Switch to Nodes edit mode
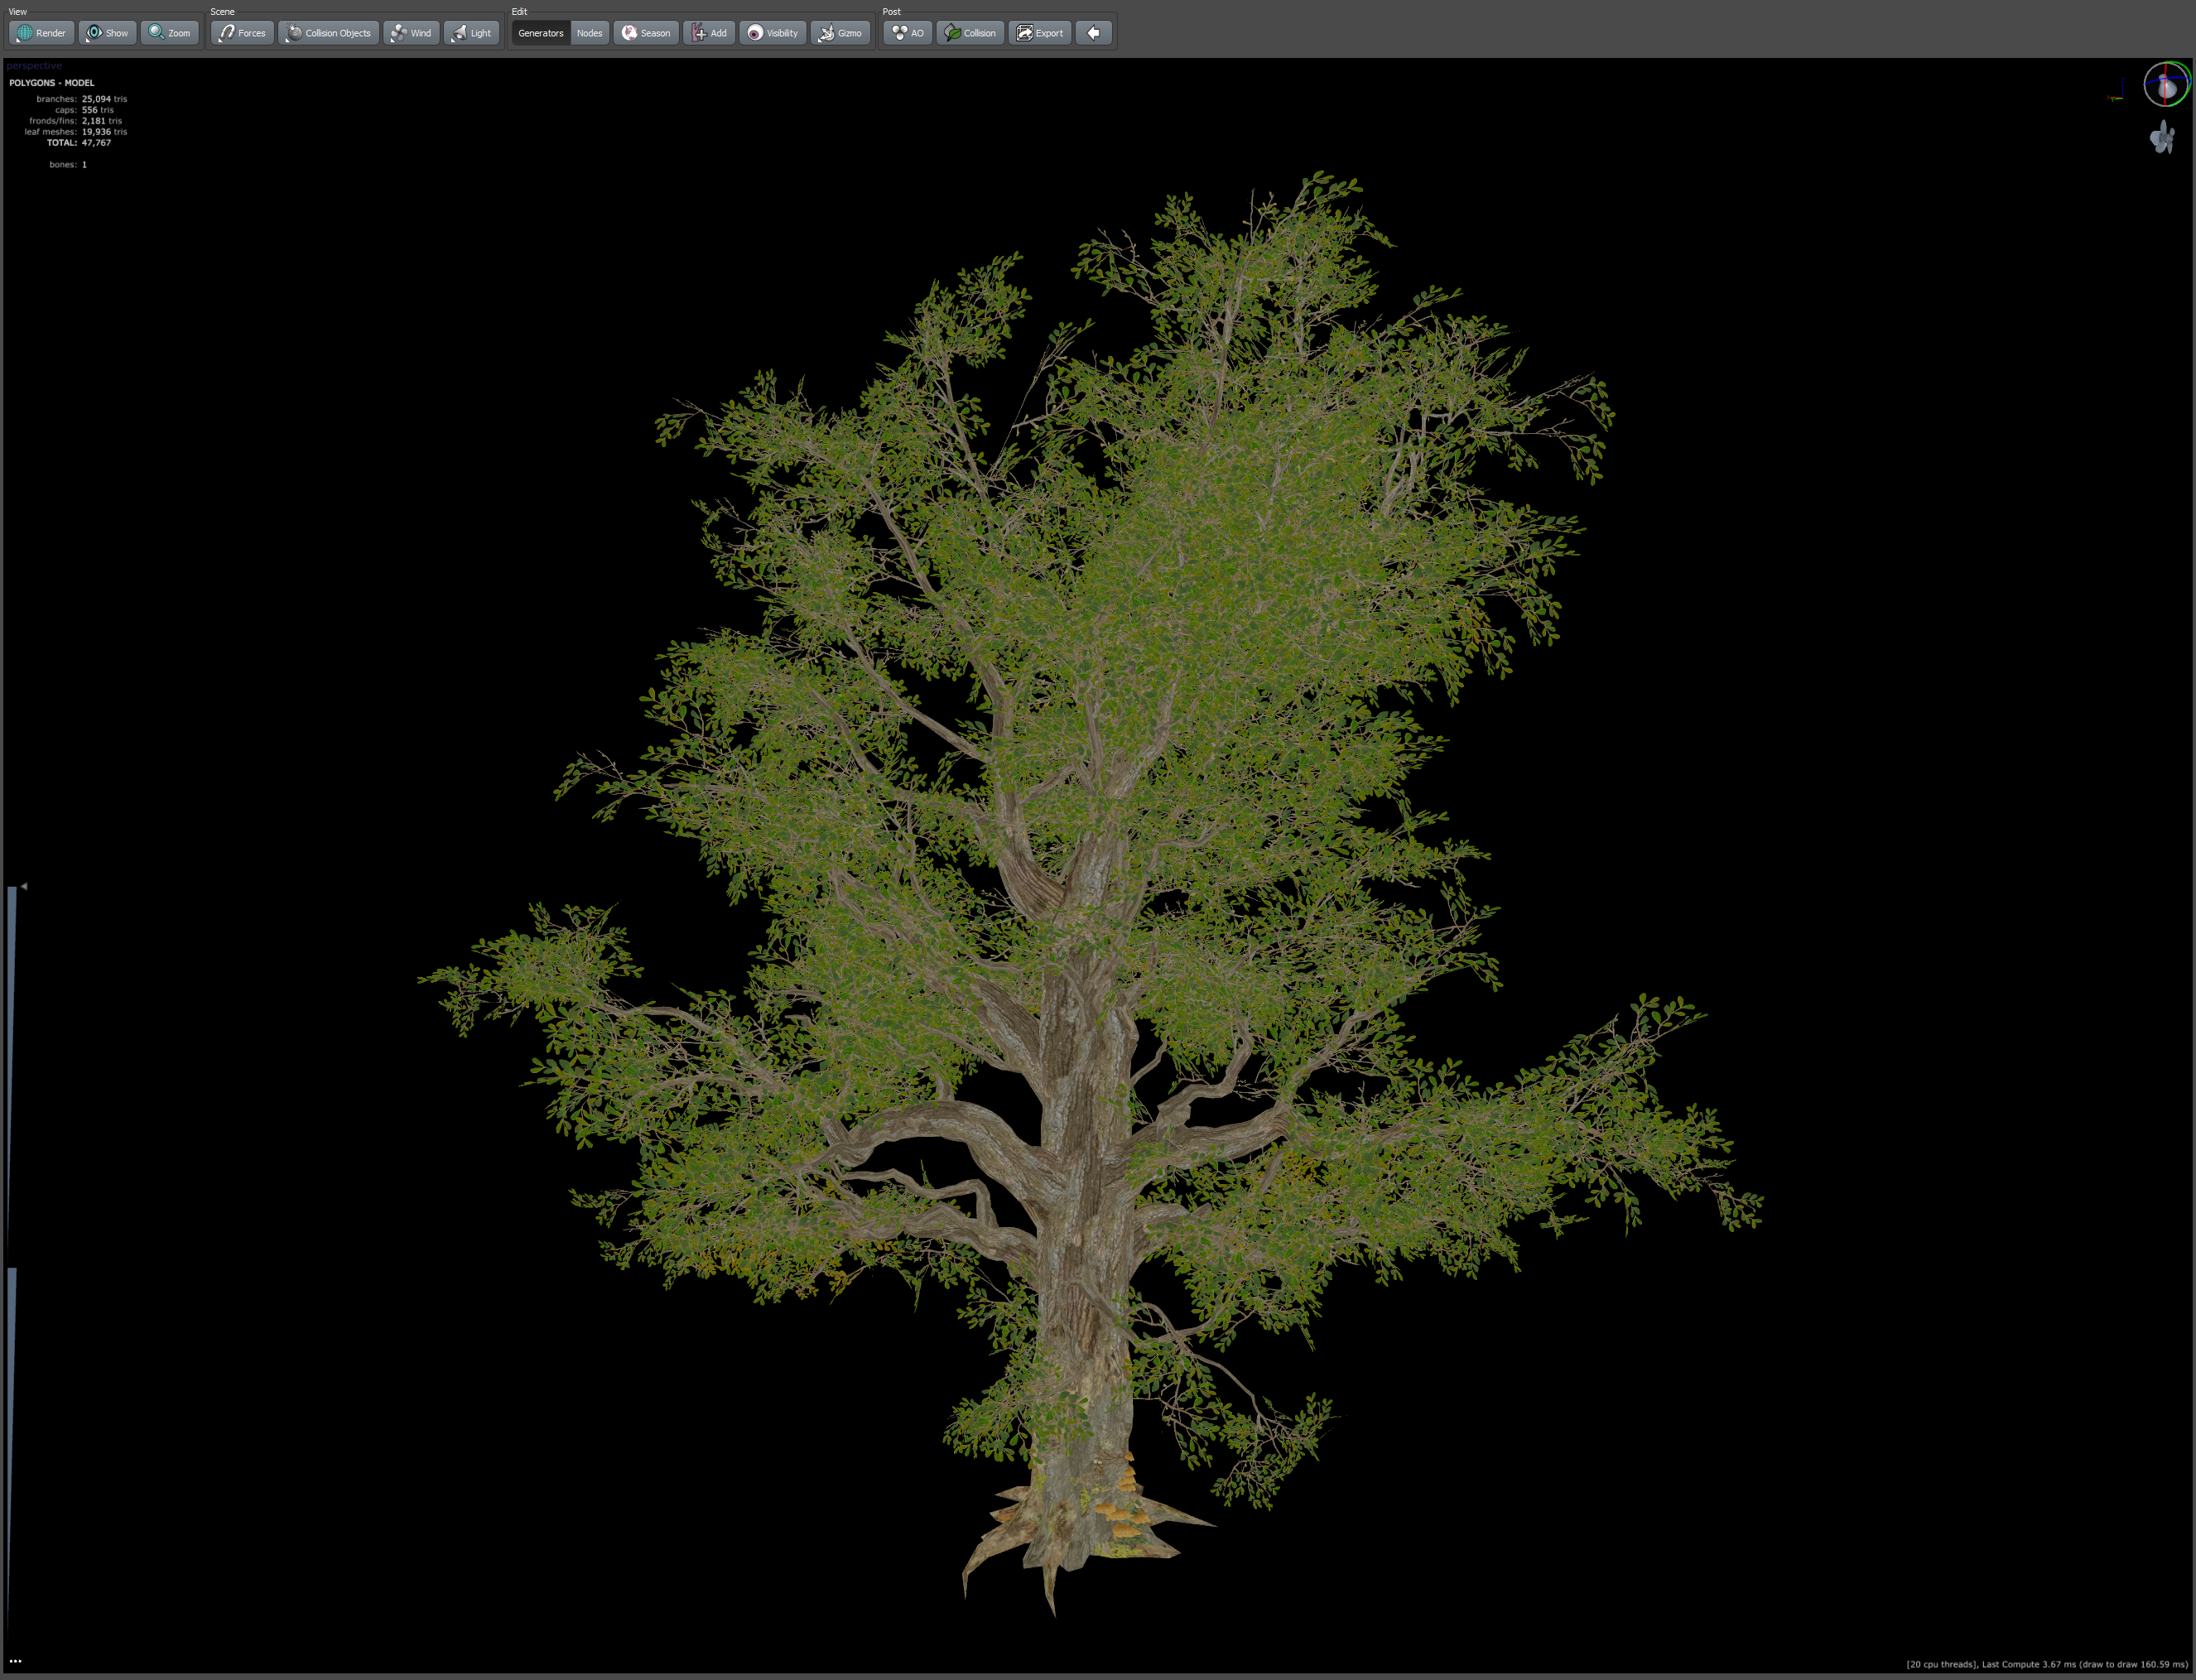Screen dimensions: 2196x1680 coord(590,33)
